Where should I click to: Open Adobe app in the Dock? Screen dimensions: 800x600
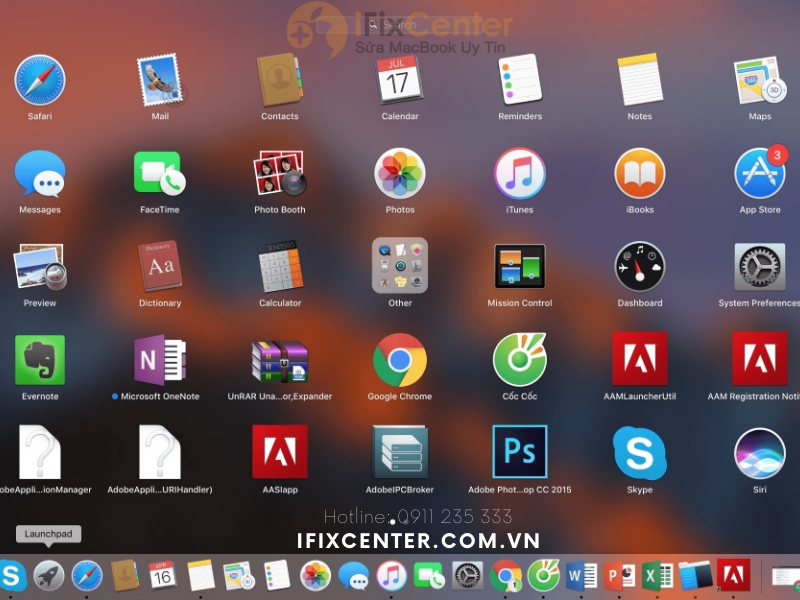[734, 575]
